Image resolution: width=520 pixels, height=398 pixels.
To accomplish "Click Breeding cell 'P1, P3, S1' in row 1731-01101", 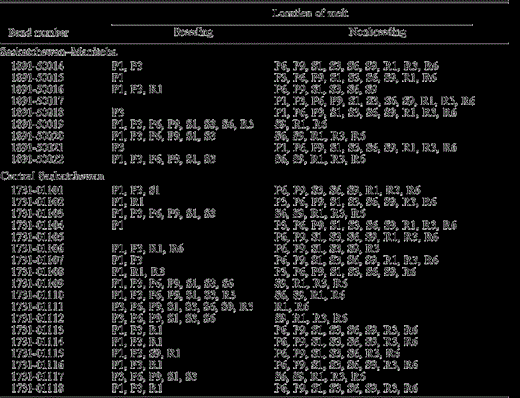I will (x=136, y=190).
